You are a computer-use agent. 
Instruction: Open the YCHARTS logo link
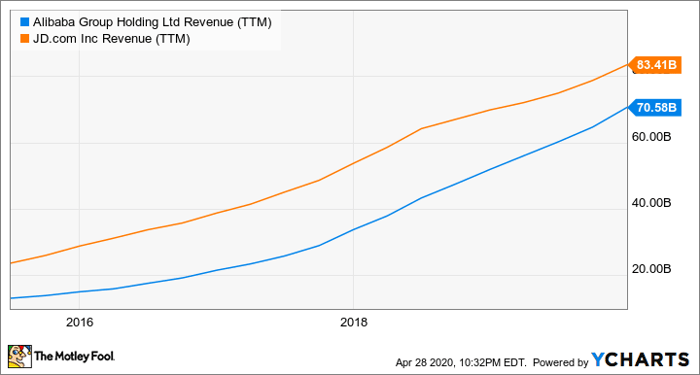(x=640, y=359)
